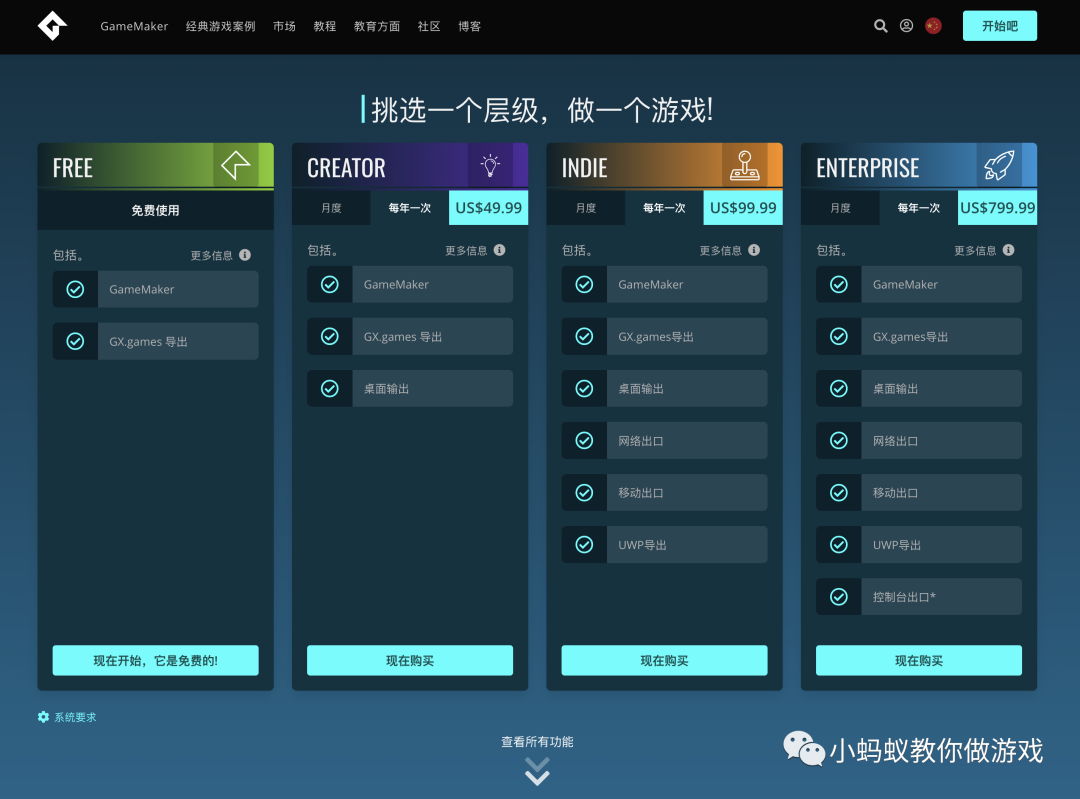Select 每年一次 billing in CREATOR card

410,208
